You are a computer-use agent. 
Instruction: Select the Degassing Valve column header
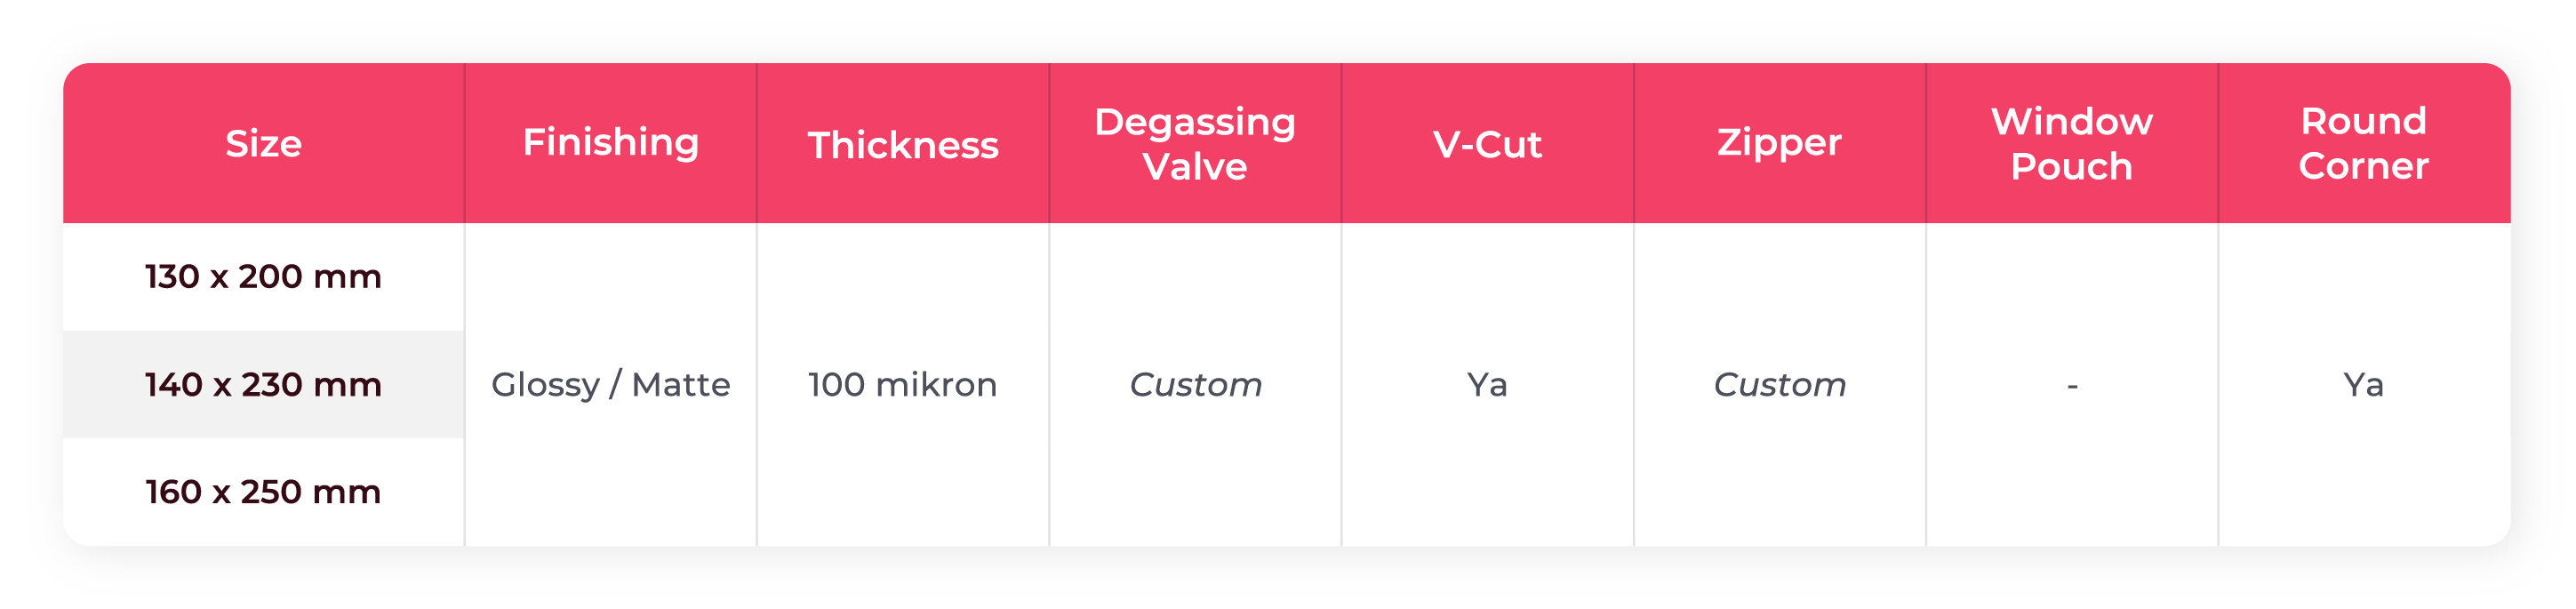click(x=1194, y=144)
